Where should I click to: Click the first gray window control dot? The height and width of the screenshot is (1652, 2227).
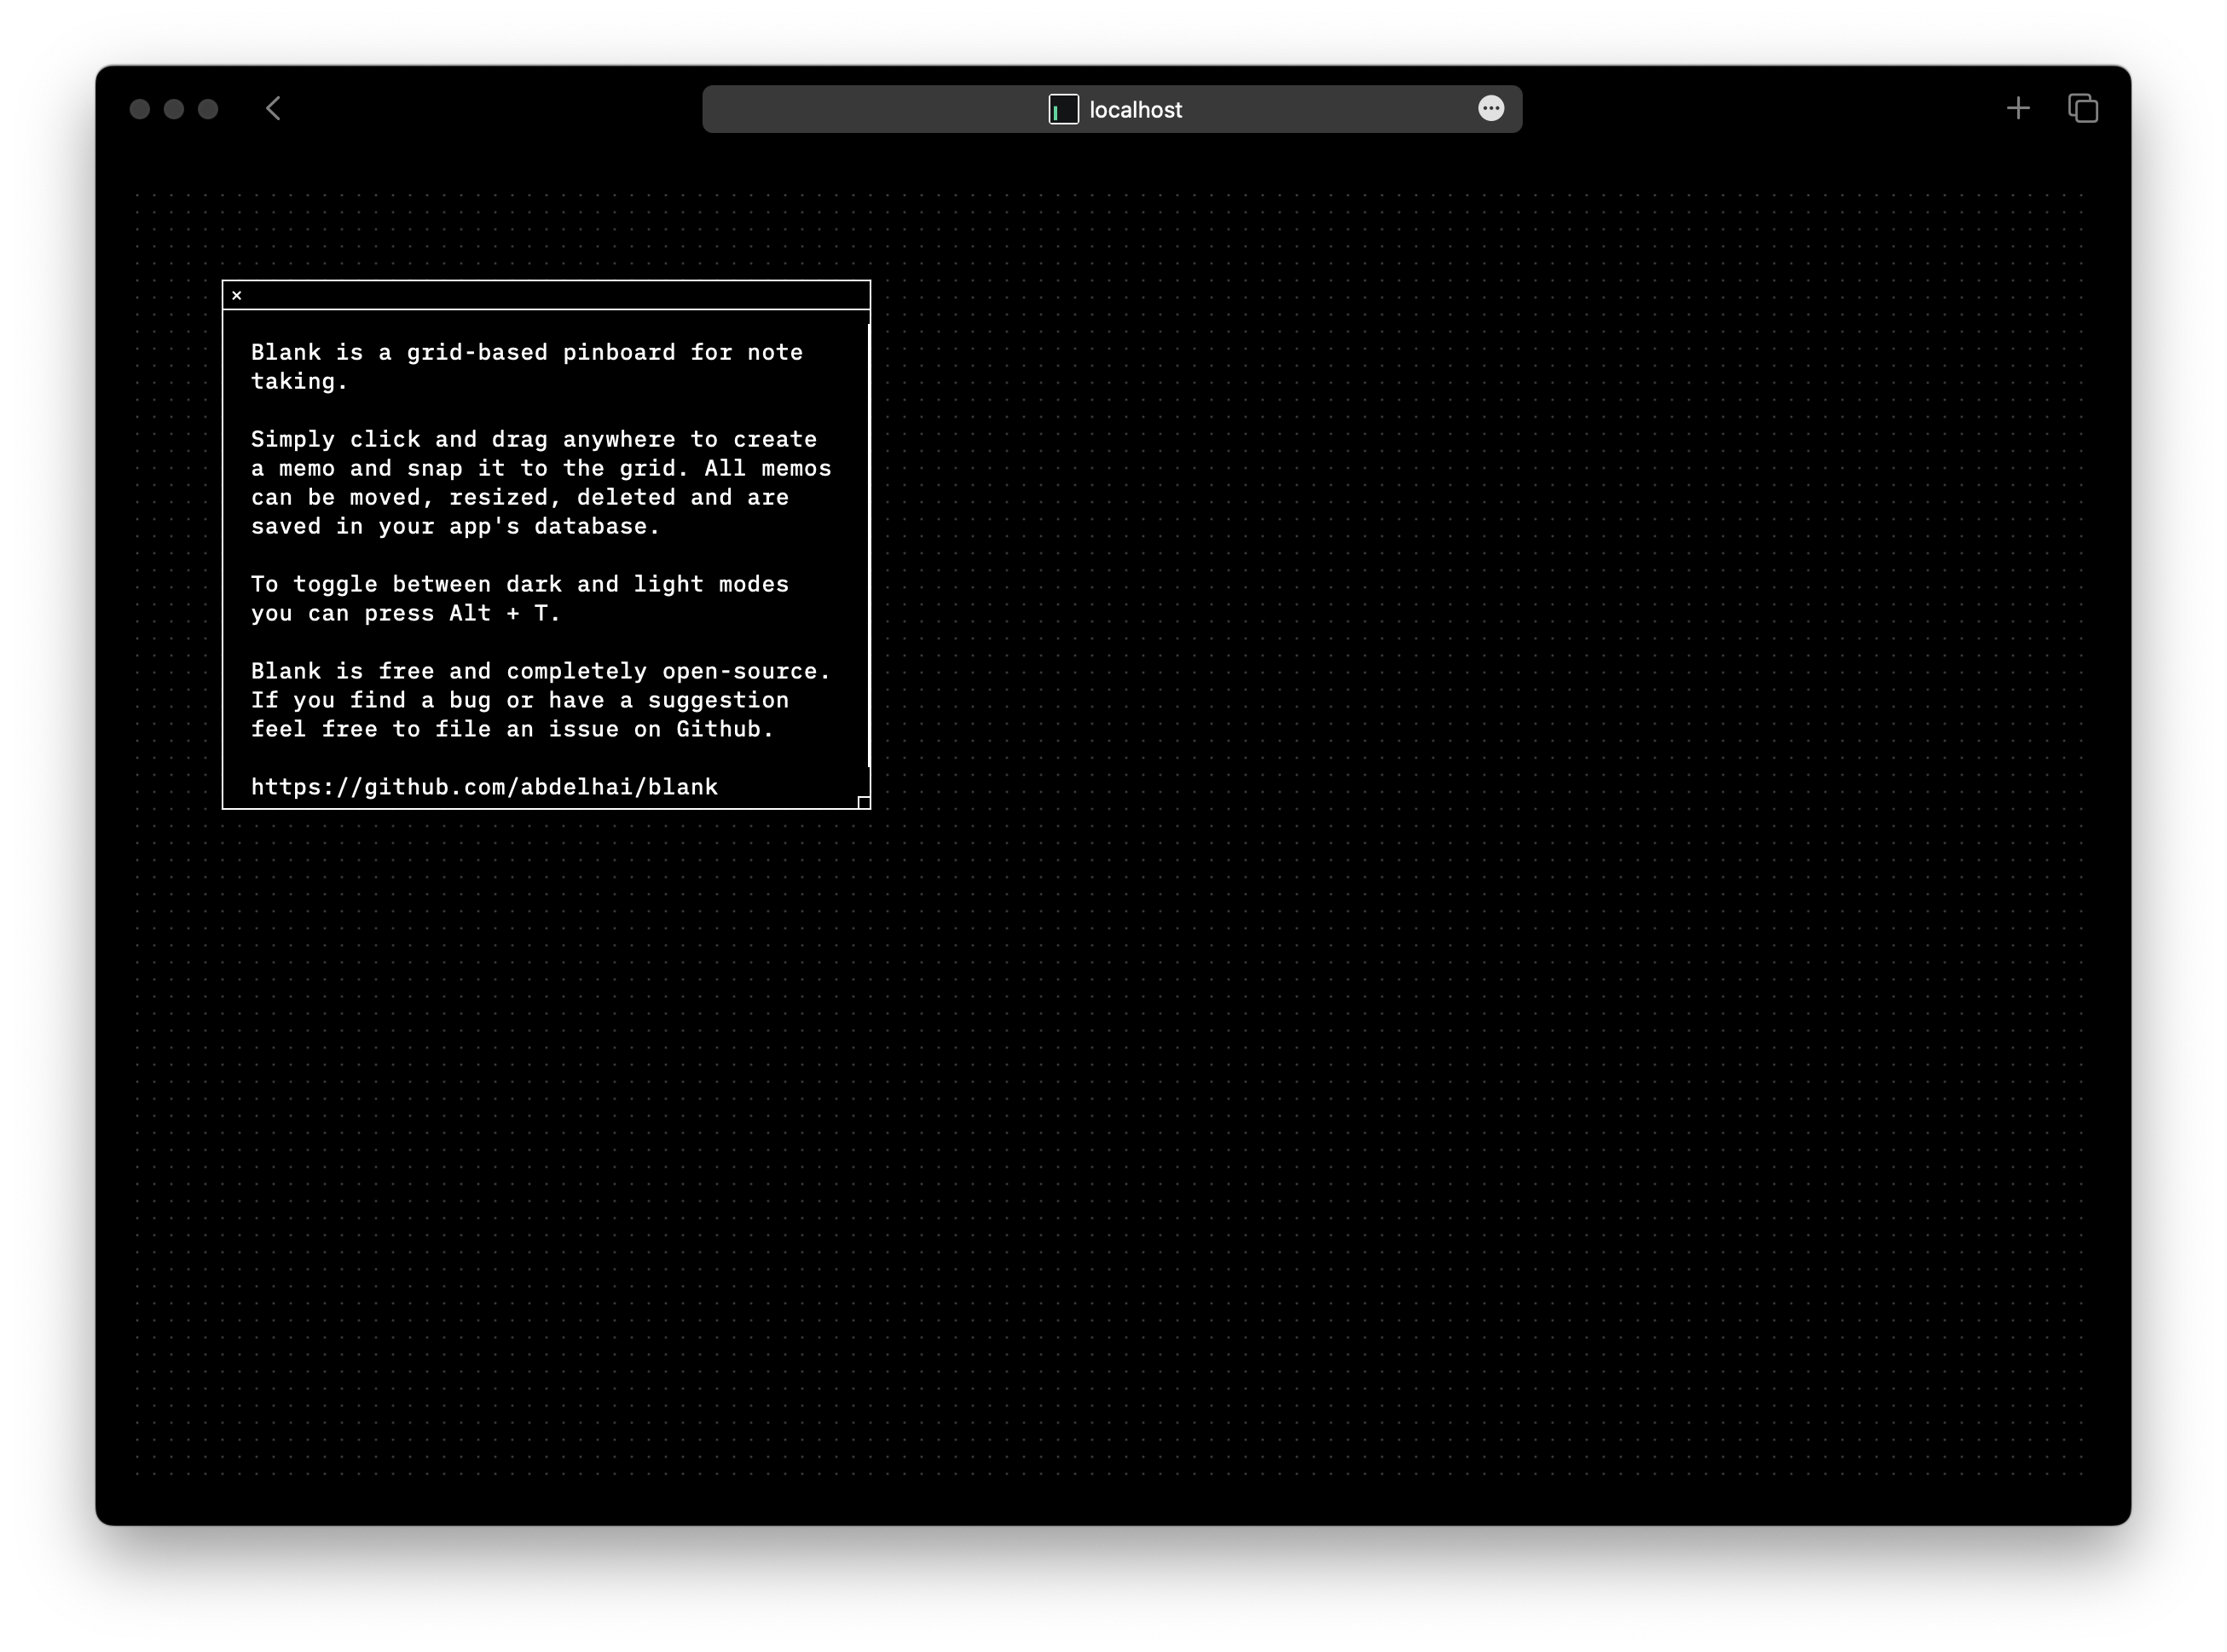[140, 109]
